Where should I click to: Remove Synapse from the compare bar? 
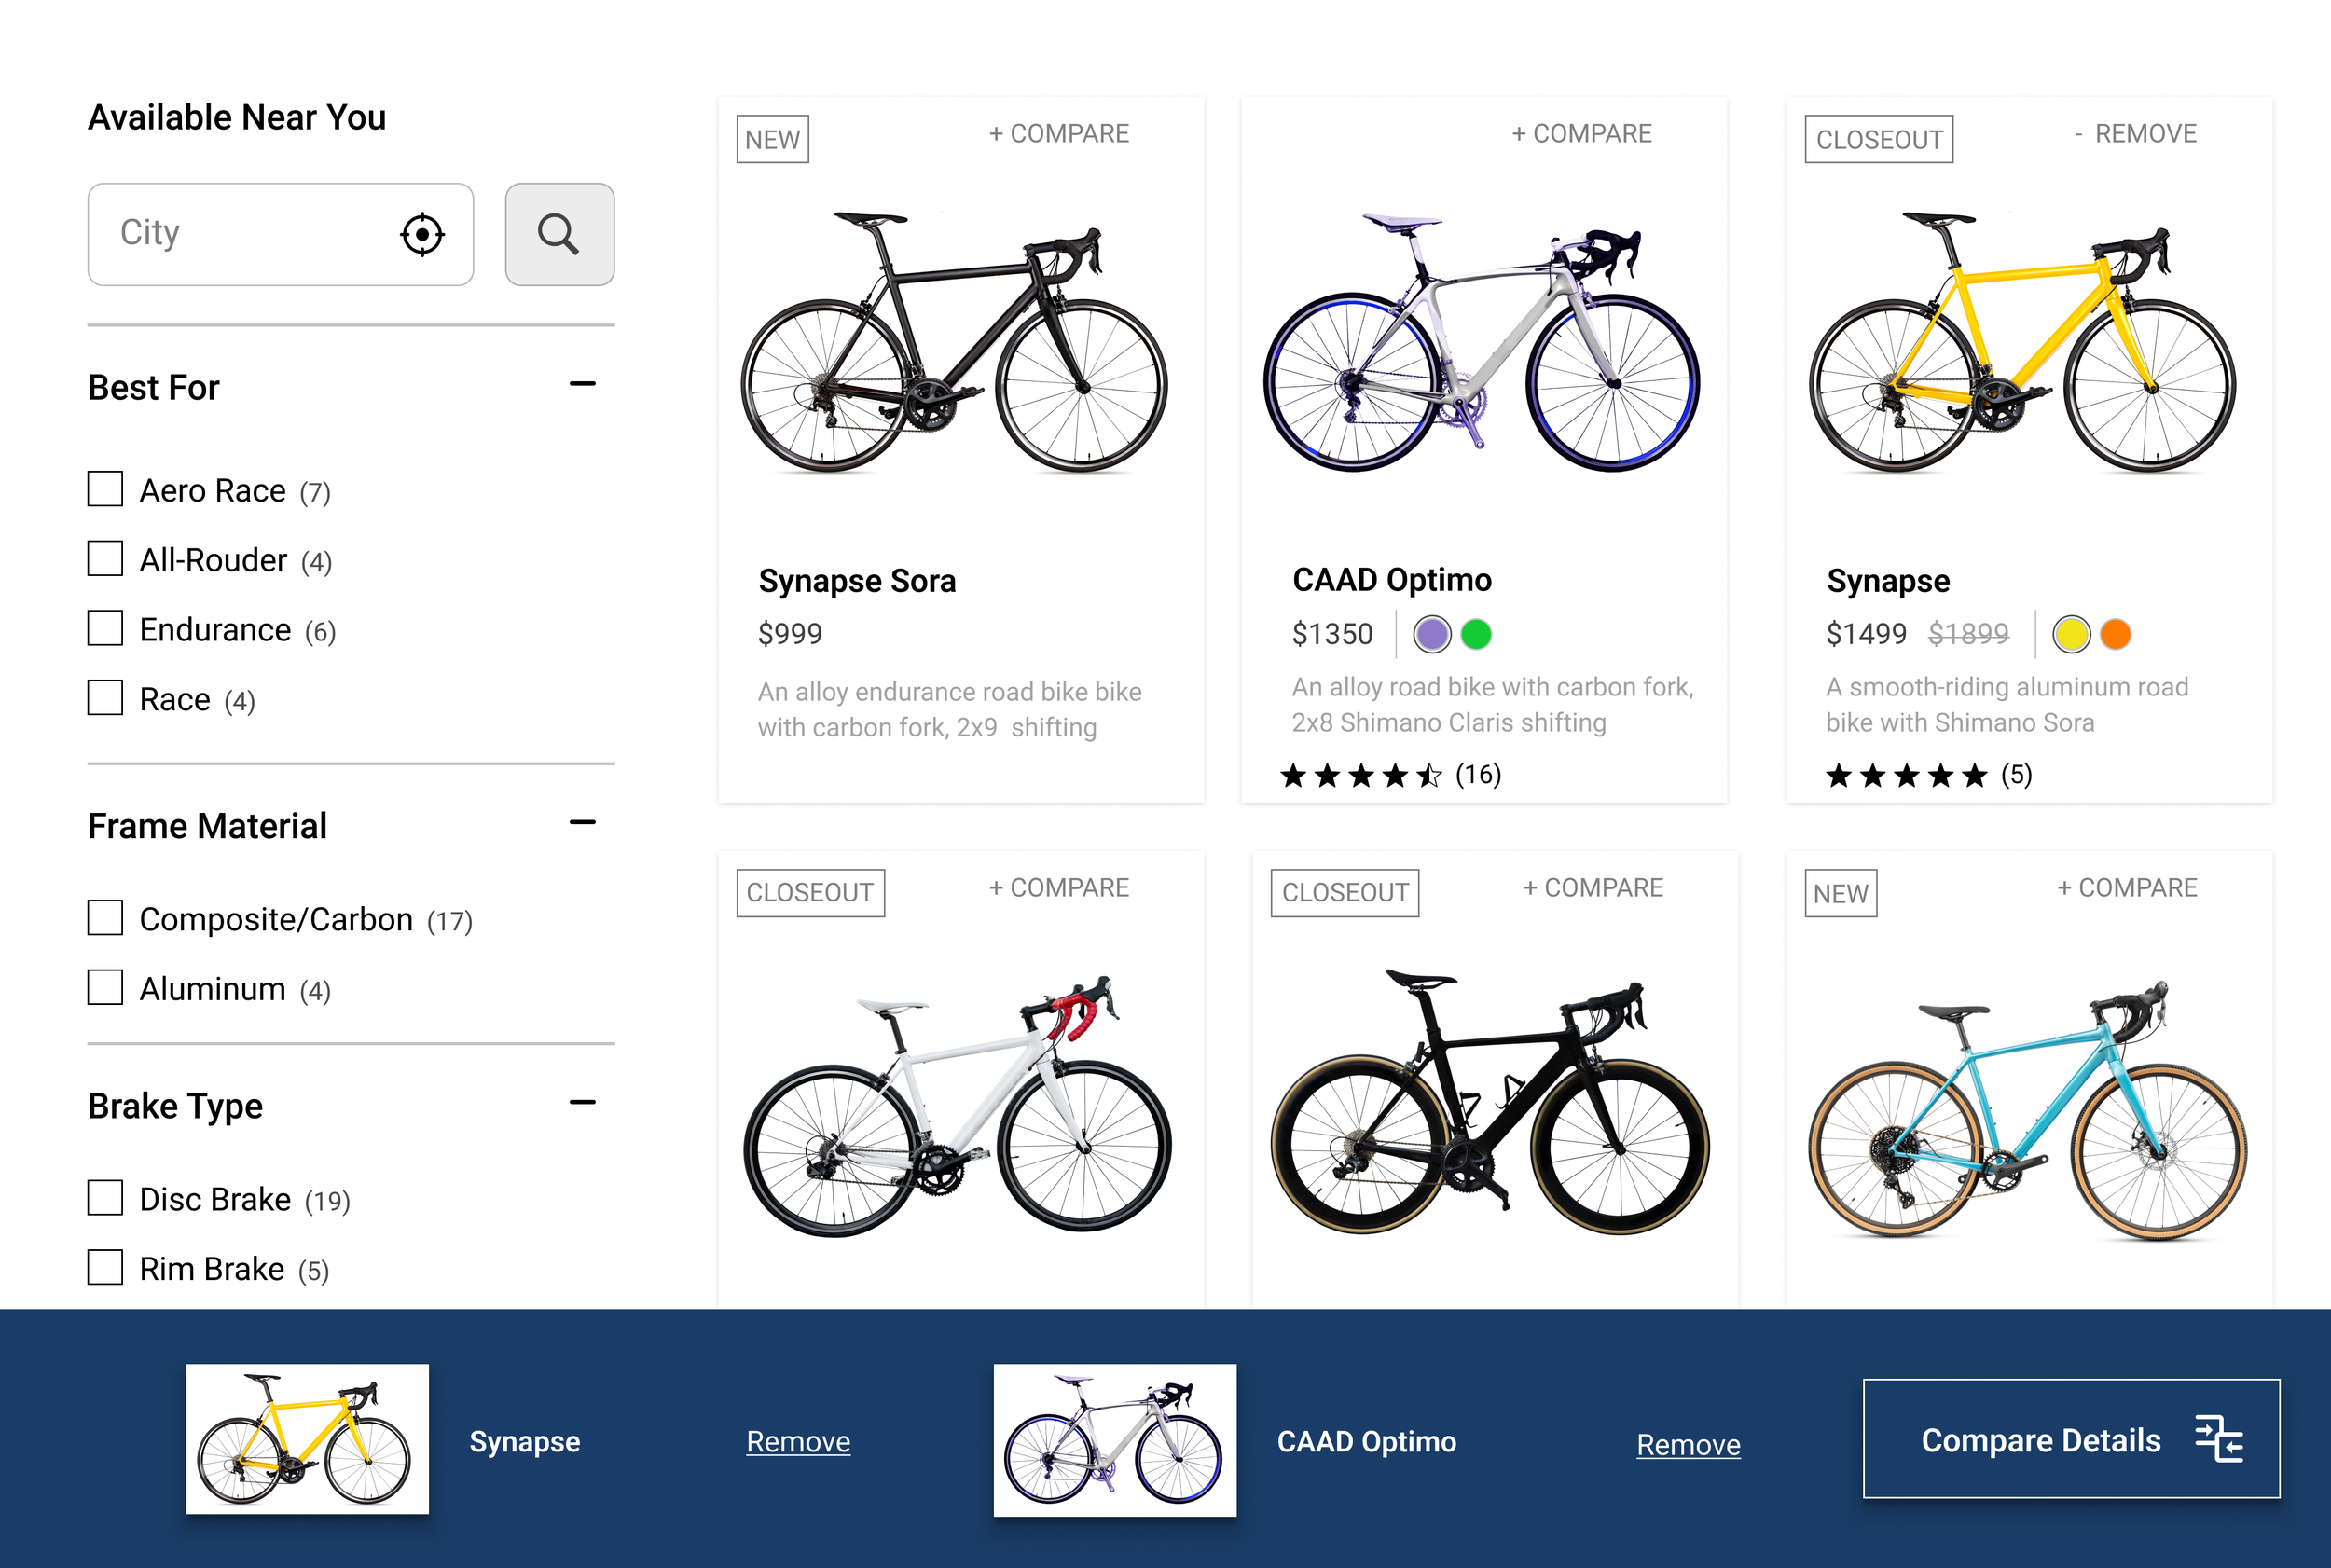(798, 1441)
